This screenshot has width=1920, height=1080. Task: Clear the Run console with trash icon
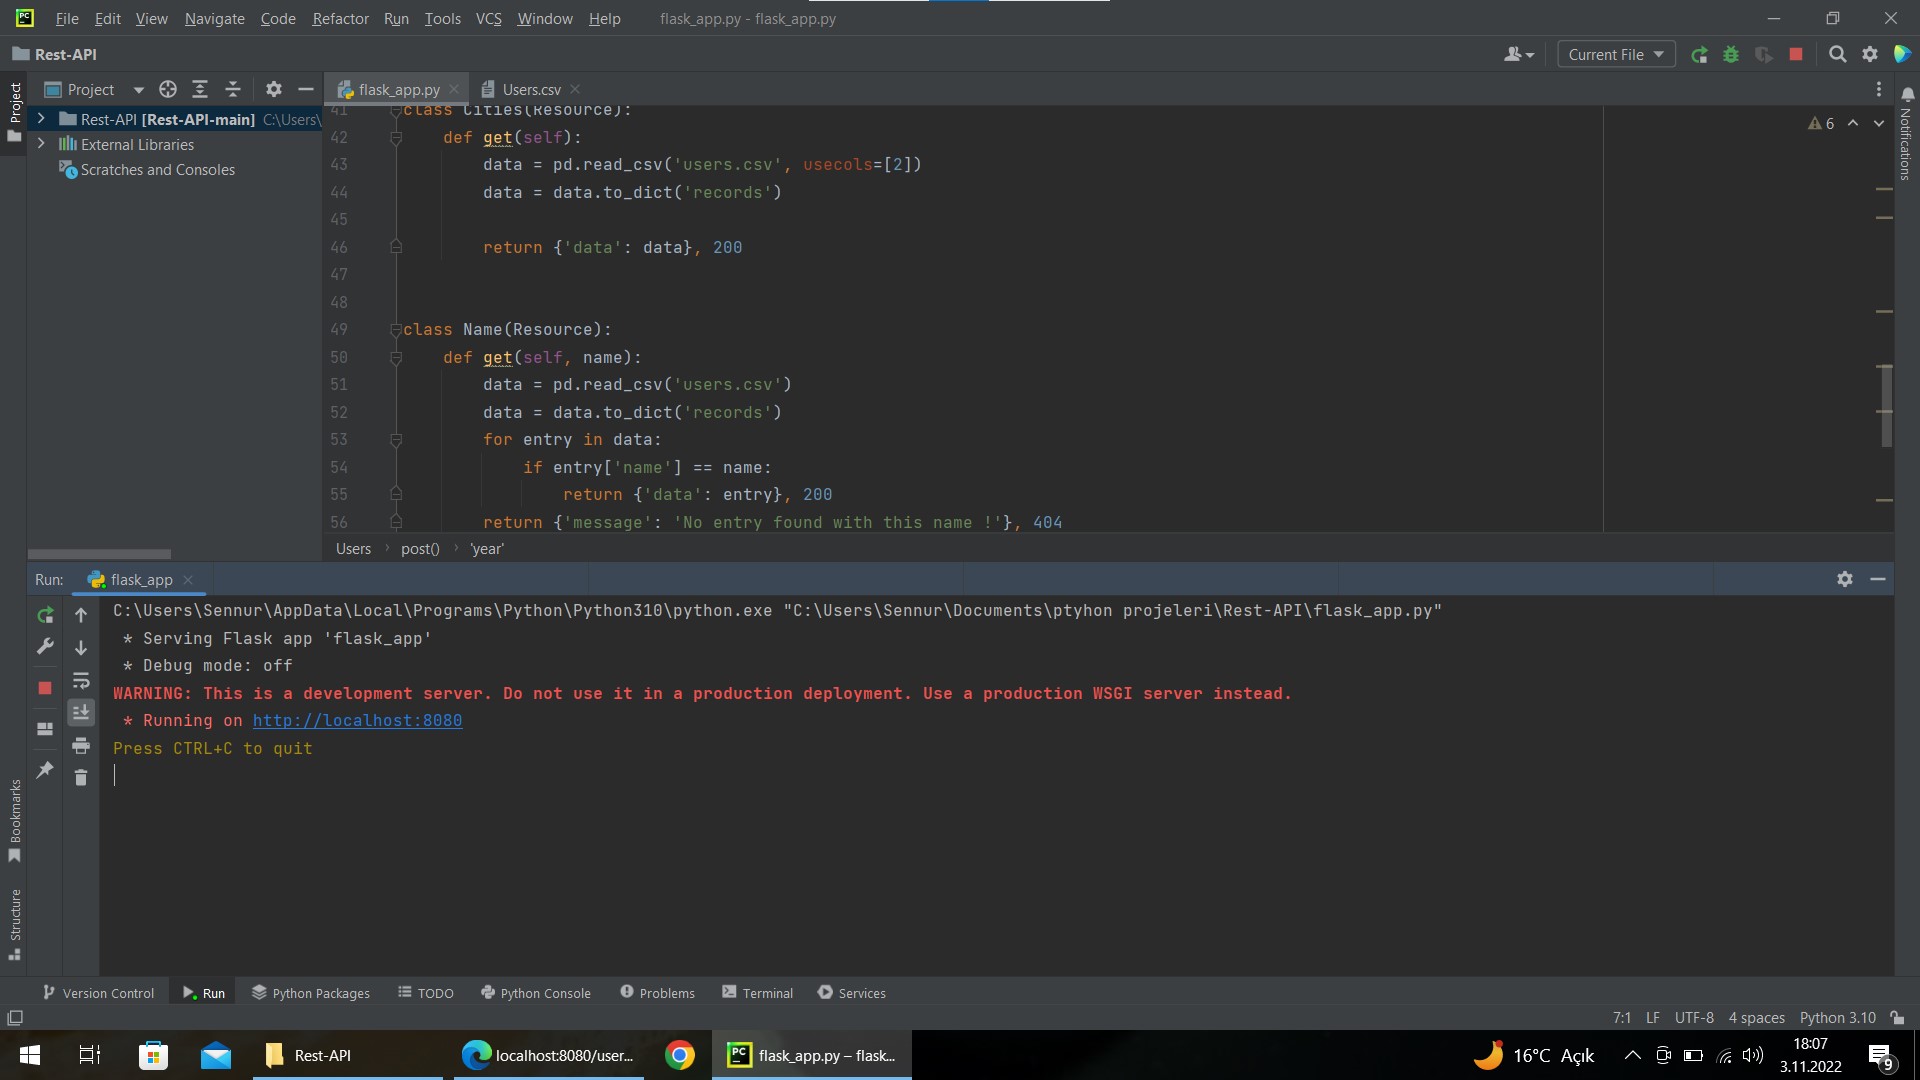81,777
